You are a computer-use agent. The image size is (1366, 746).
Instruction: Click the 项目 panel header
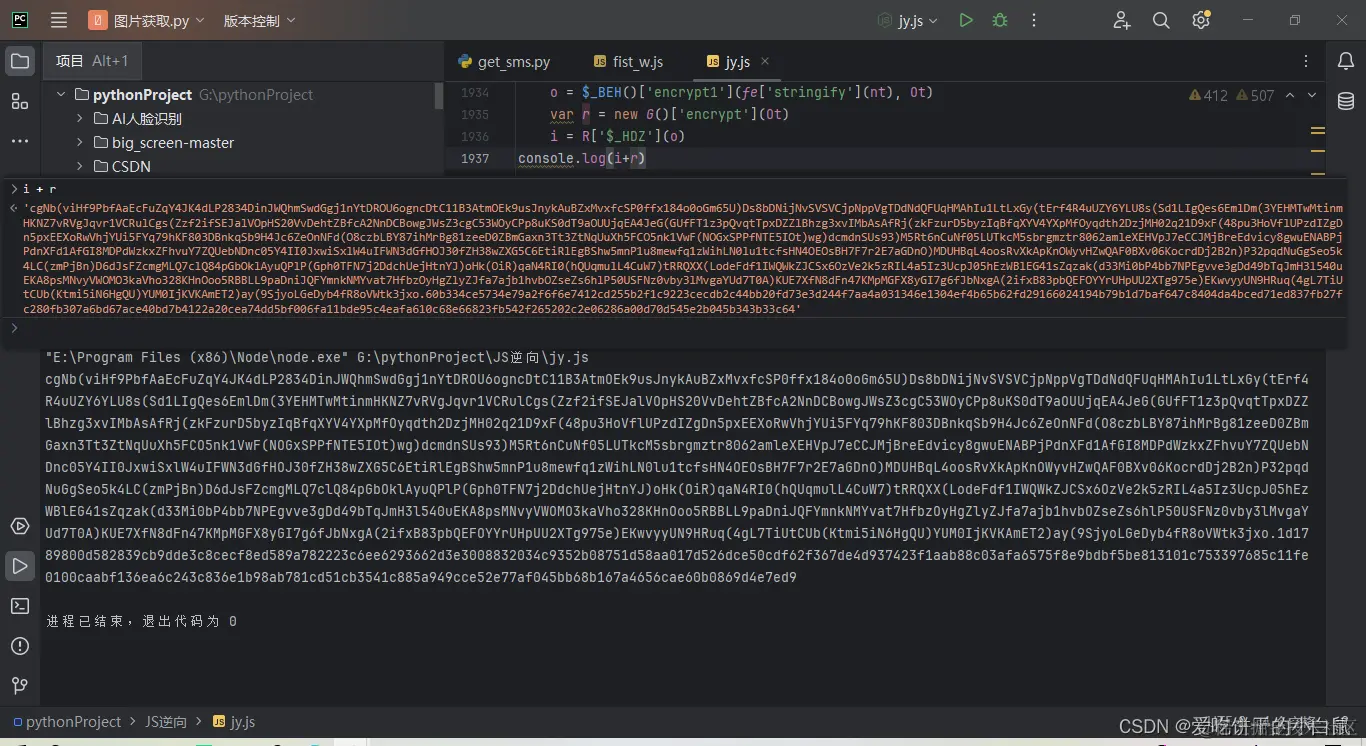pos(92,61)
